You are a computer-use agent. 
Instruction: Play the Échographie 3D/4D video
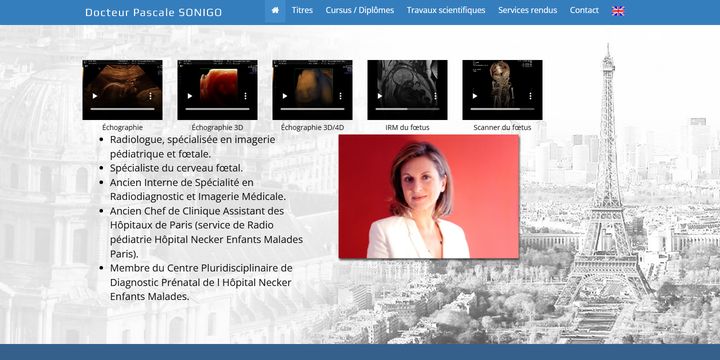tap(285, 96)
